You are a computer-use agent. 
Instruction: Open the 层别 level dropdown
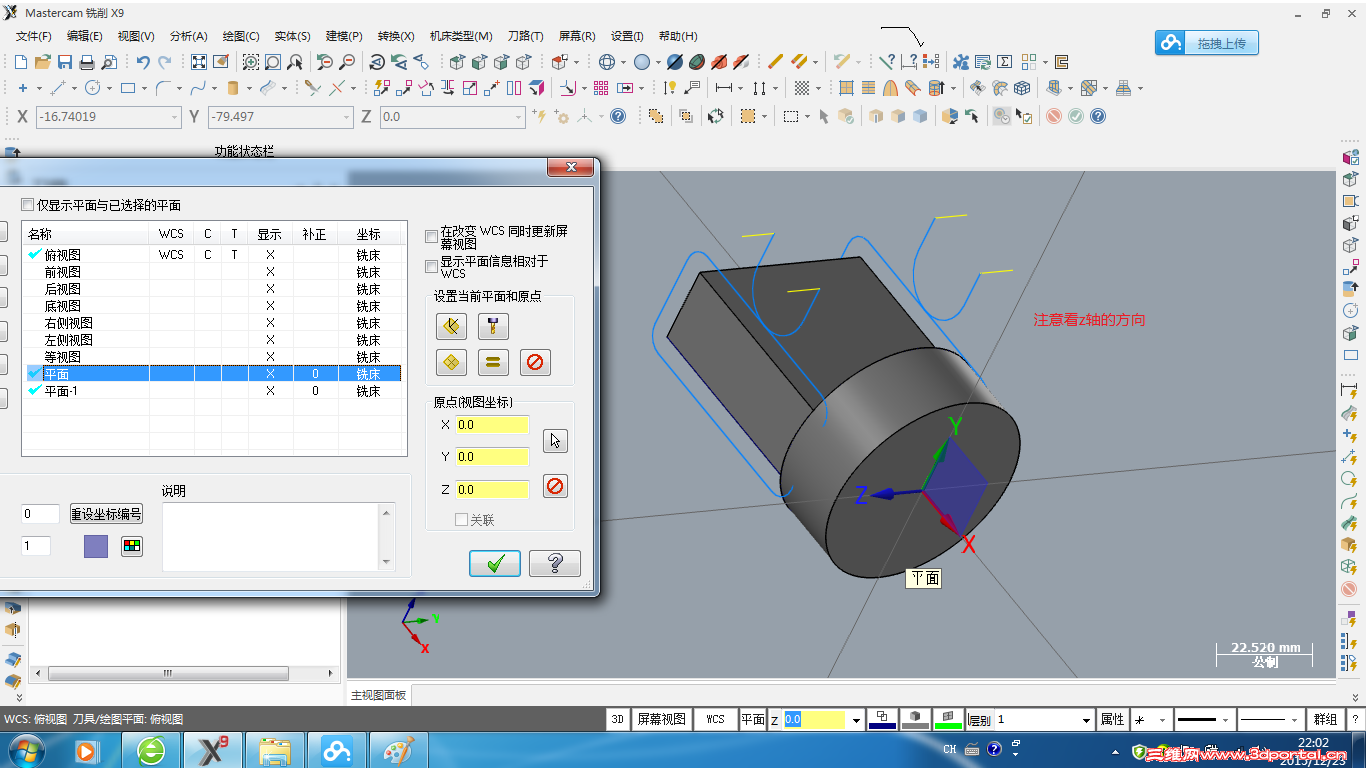click(1086, 720)
